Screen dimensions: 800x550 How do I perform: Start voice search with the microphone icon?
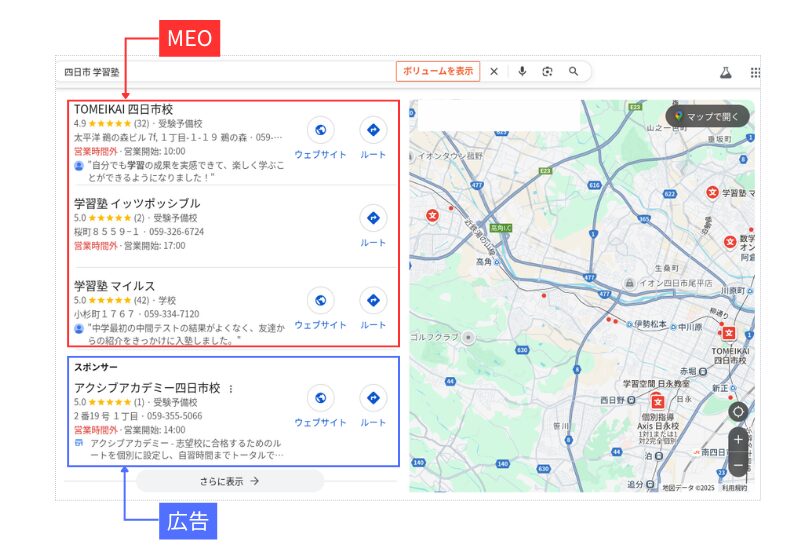pos(522,71)
